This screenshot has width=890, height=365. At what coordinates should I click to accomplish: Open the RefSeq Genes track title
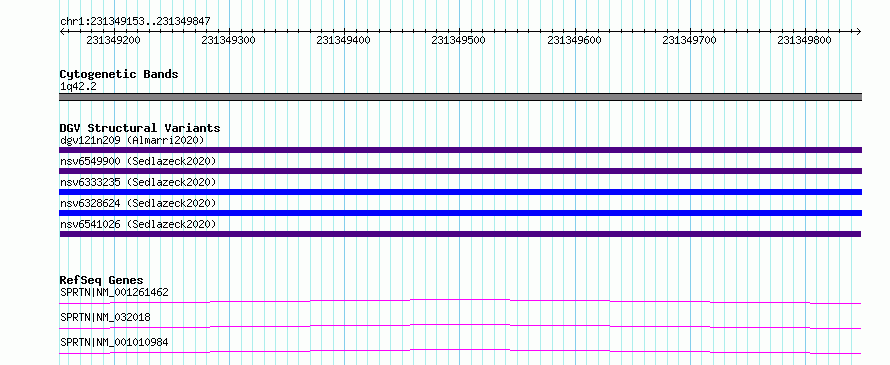coord(101,280)
